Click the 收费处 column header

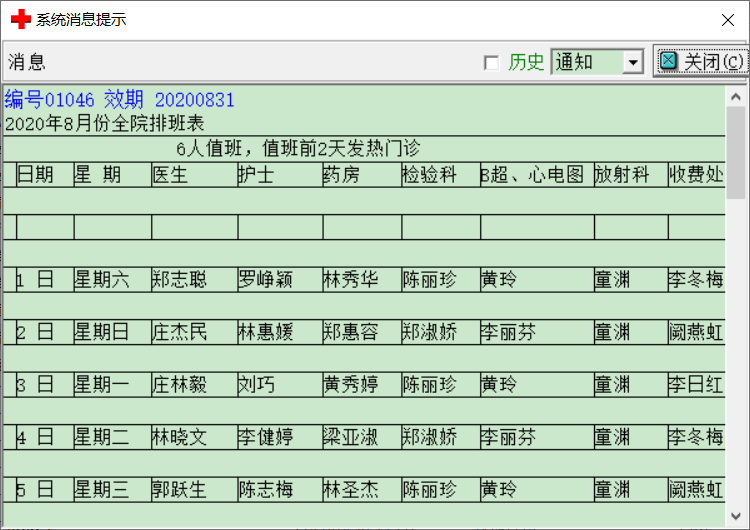696,175
